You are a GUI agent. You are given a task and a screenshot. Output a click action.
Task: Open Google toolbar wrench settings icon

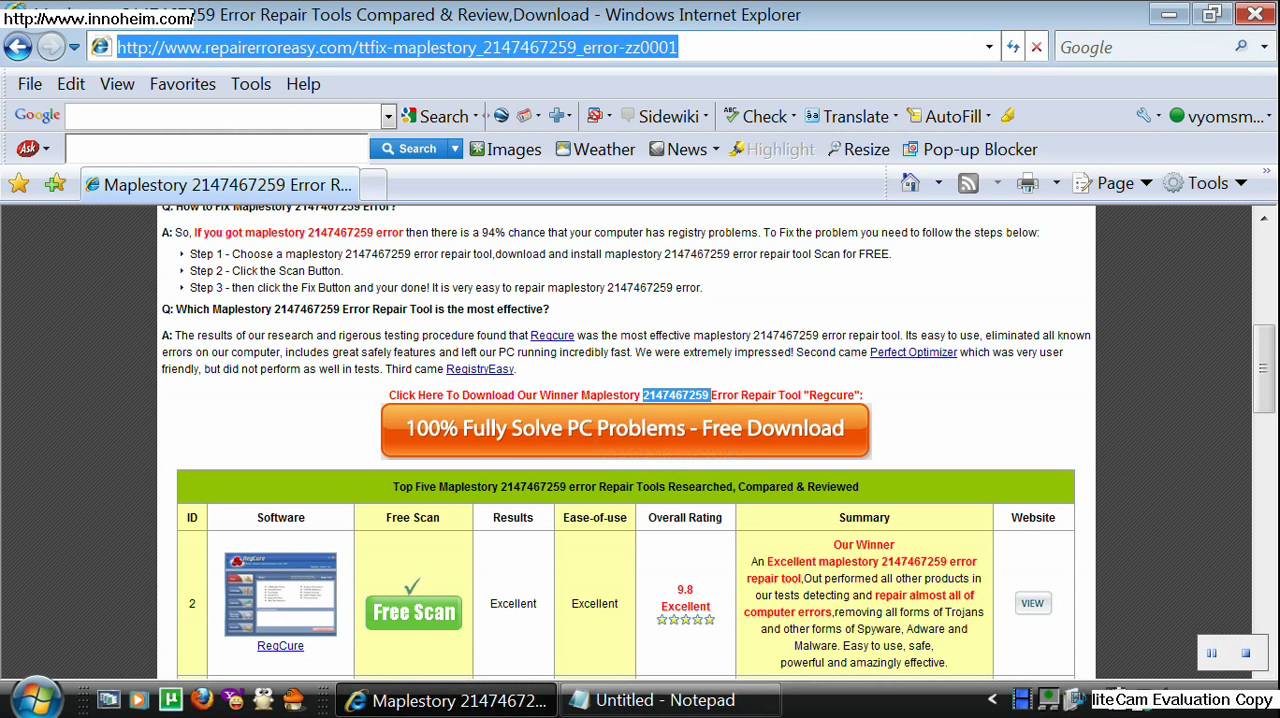point(1144,116)
